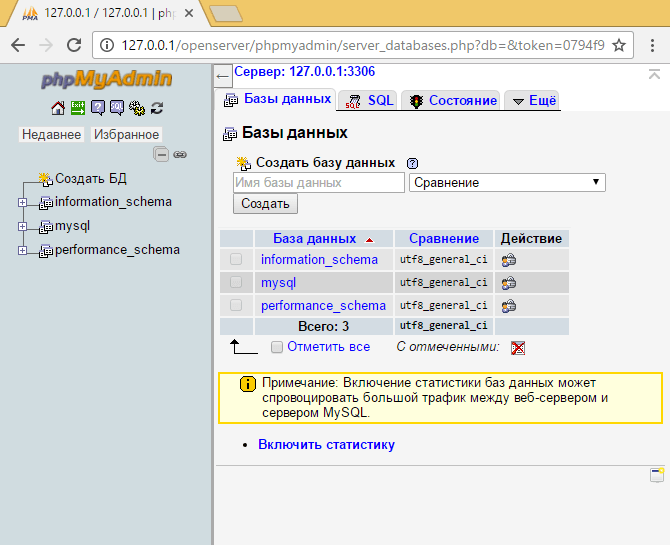Open the SQL tab

point(367,100)
